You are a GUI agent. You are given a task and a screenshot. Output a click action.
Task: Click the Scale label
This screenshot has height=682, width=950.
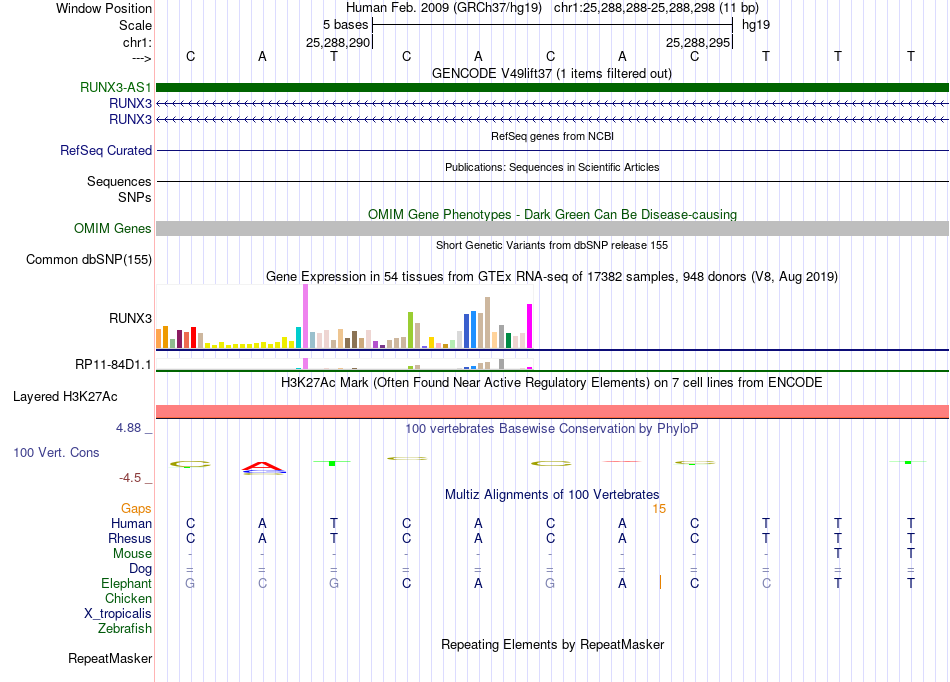[135, 25]
